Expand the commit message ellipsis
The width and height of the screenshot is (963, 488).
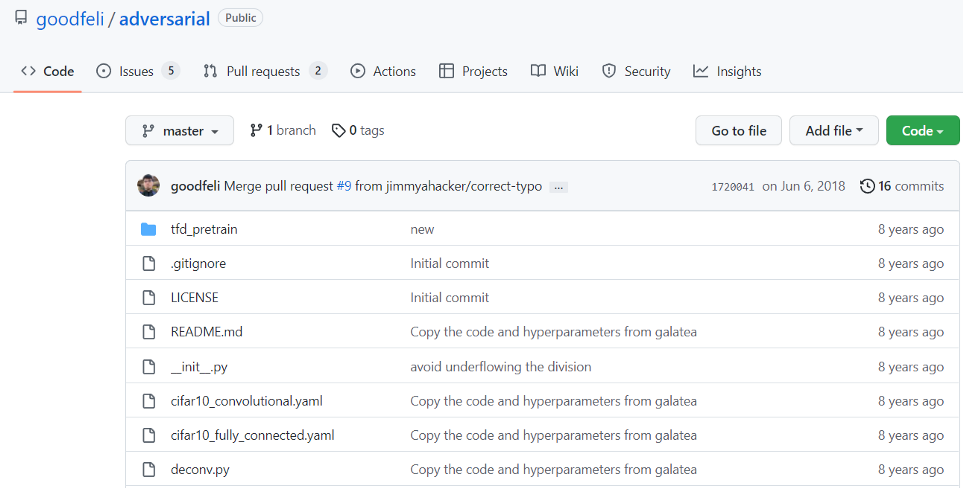[558, 187]
